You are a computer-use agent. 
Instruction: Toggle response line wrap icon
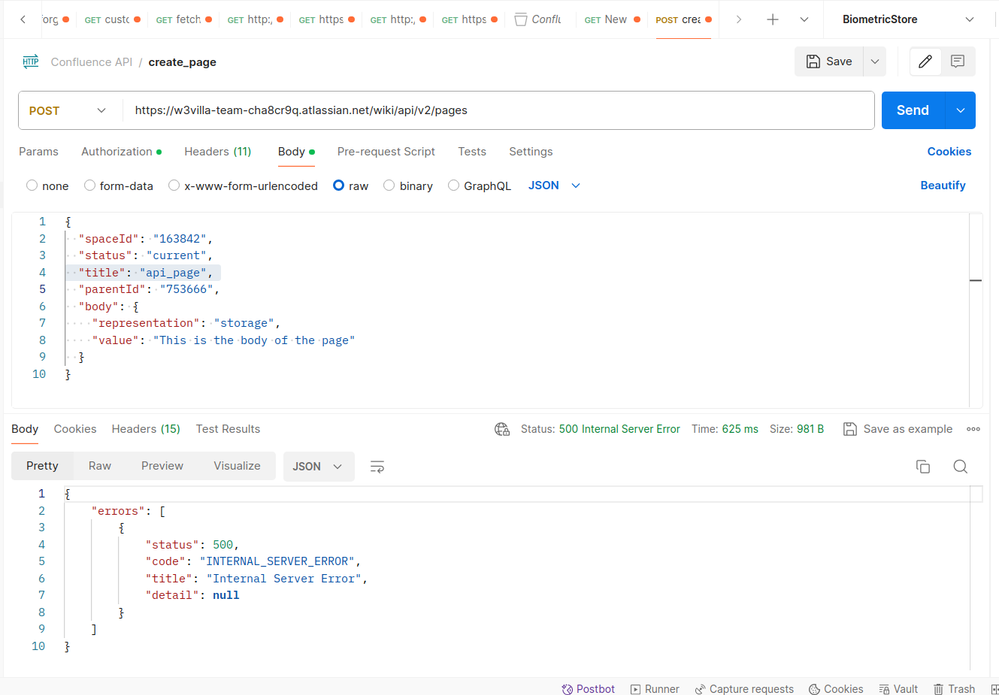377,467
